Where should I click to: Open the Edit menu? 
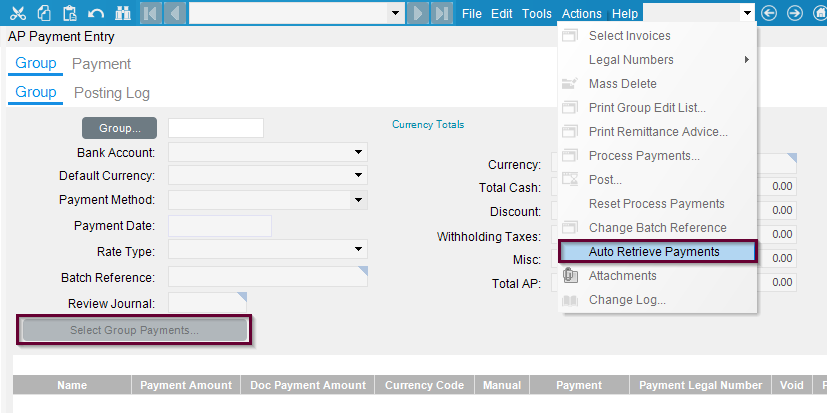502,14
